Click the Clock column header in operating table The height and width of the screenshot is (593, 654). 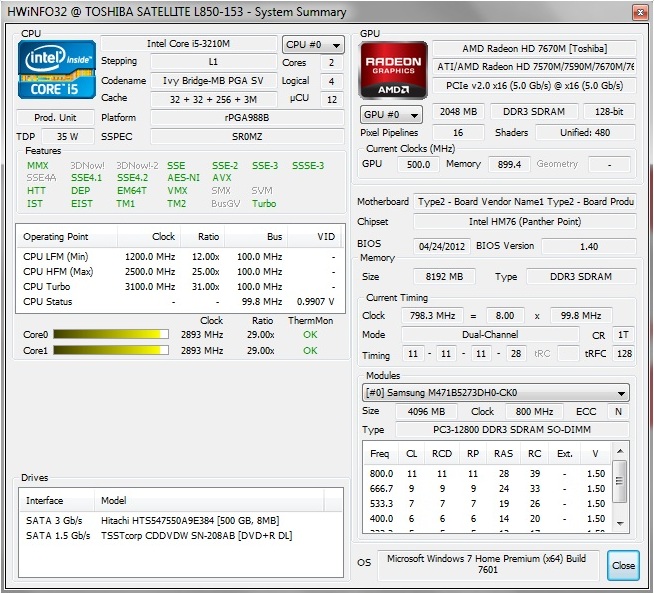pos(149,237)
